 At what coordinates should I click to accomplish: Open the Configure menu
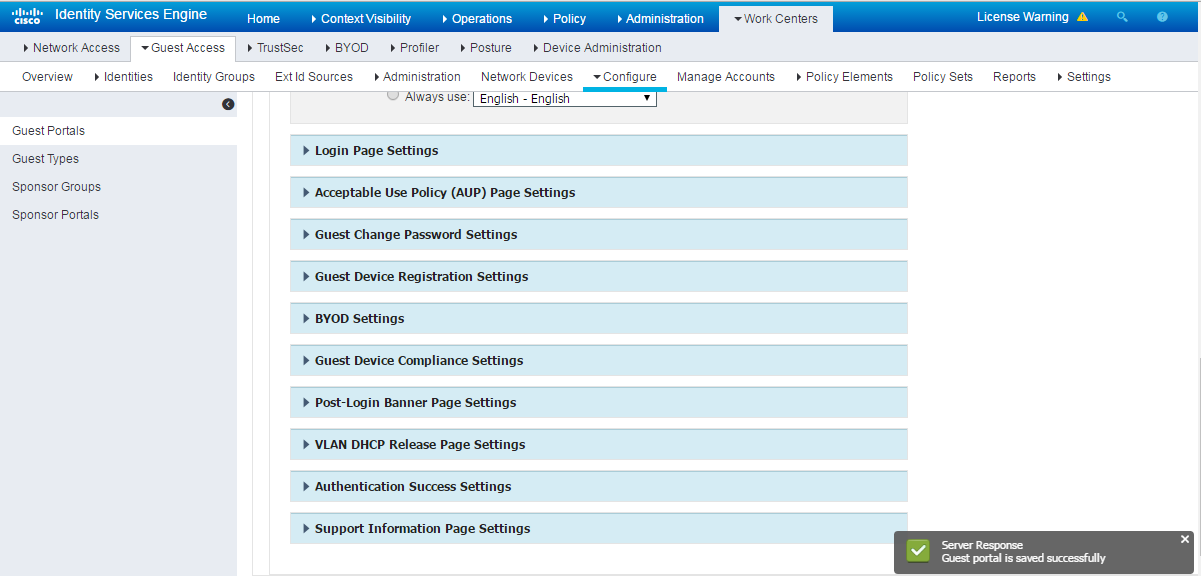[624, 77]
